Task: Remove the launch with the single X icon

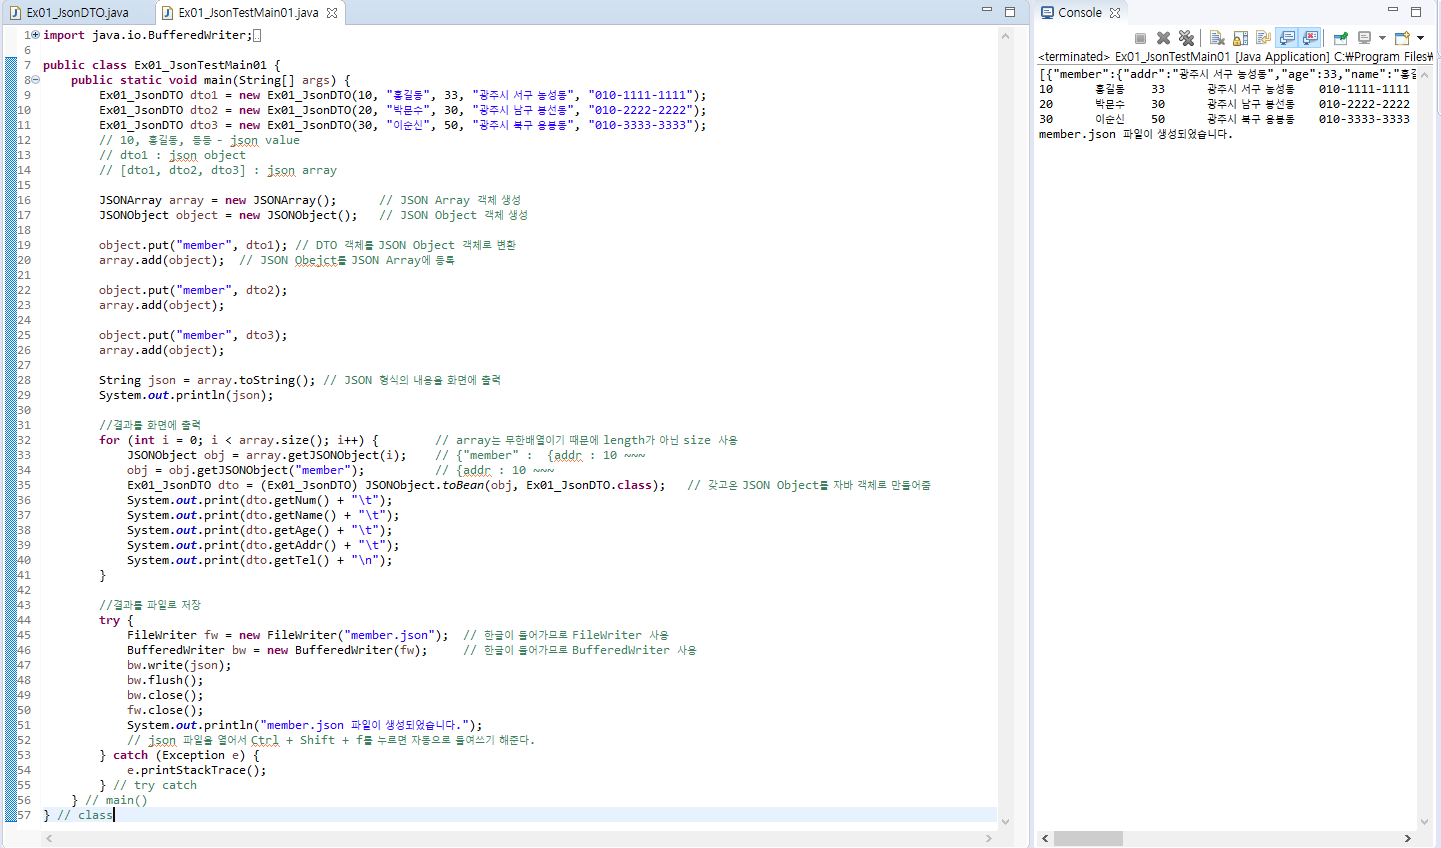Action: coord(1163,38)
